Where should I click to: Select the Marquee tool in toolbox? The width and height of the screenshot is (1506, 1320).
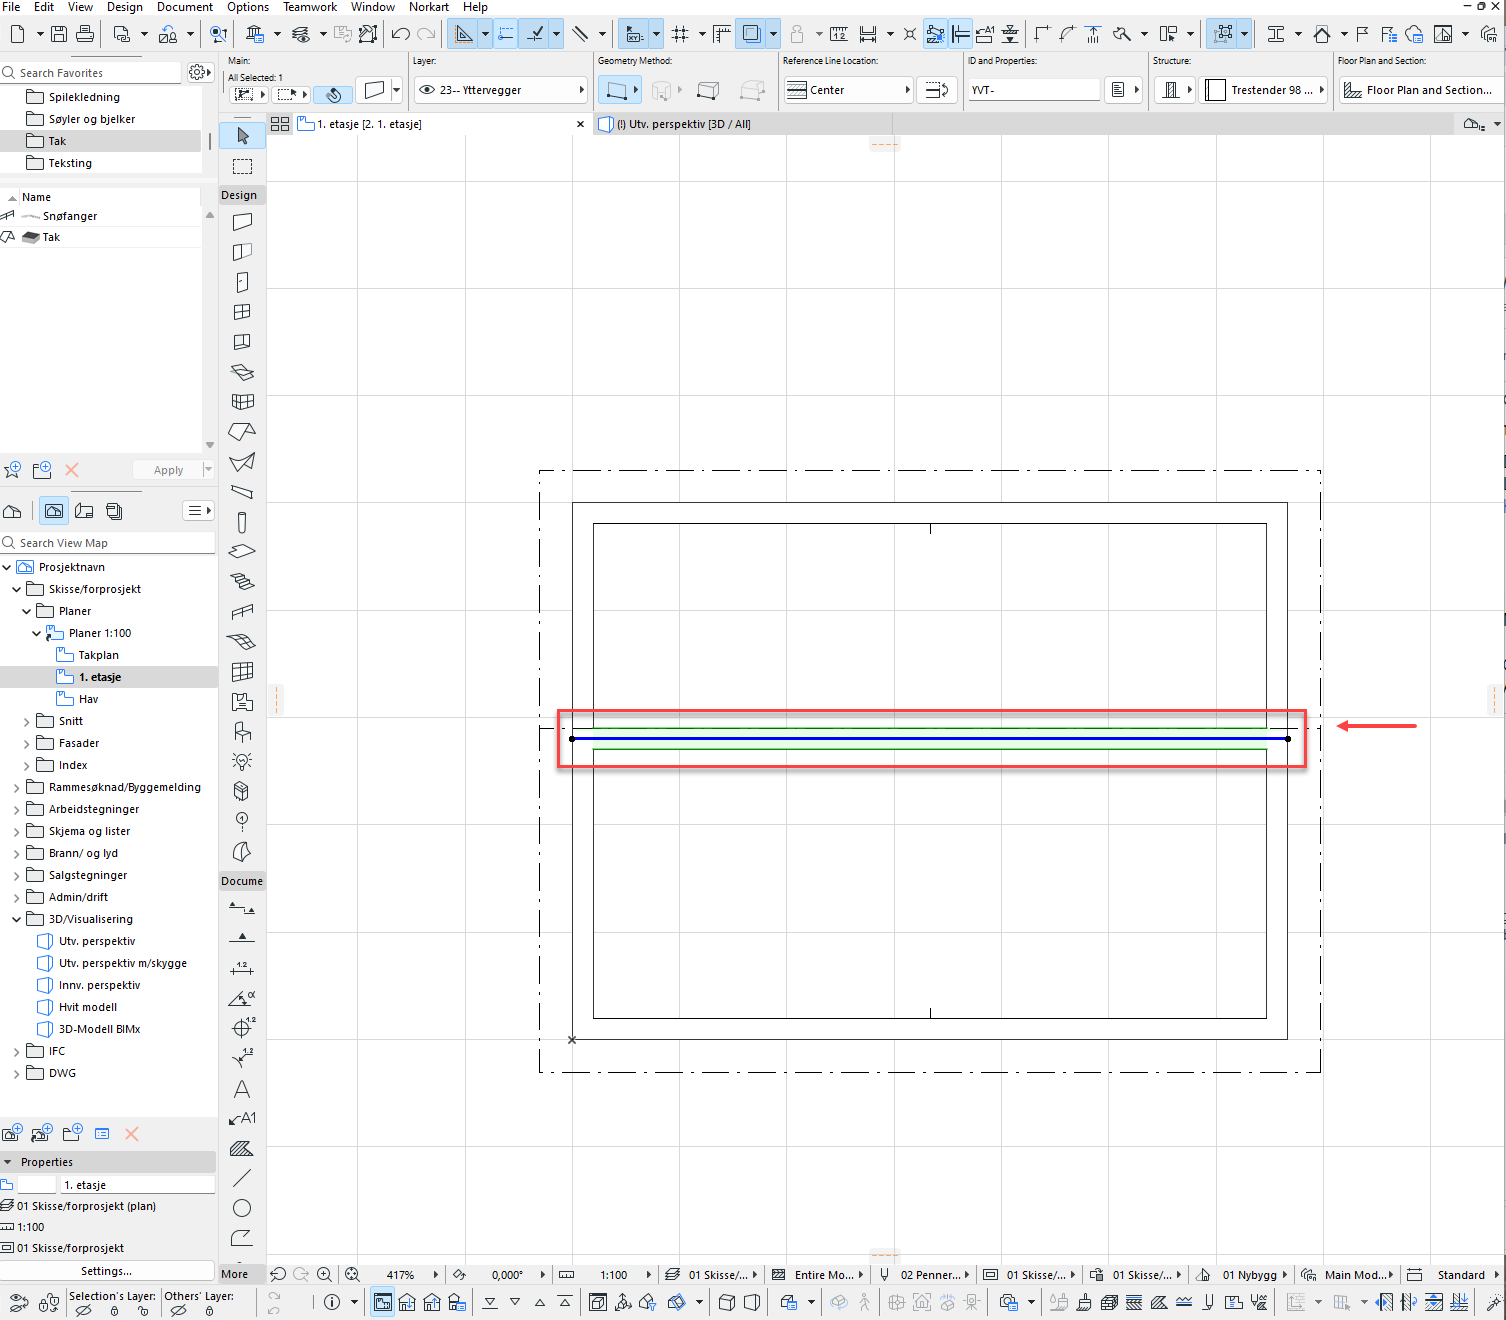pyautogui.click(x=242, y=166)
